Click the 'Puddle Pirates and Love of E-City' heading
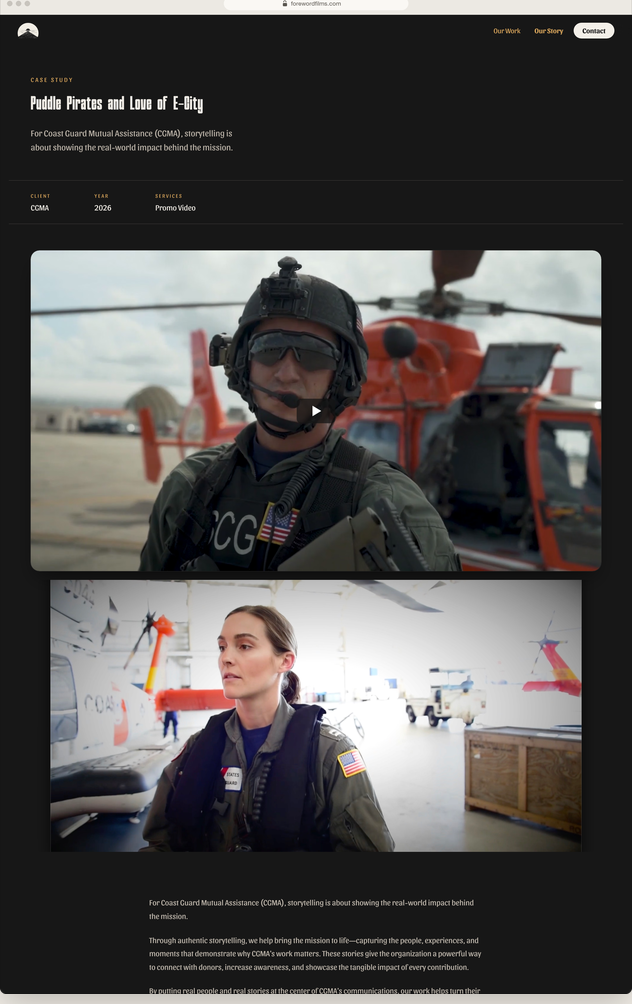632x1004 pixels. click(117, 104)
